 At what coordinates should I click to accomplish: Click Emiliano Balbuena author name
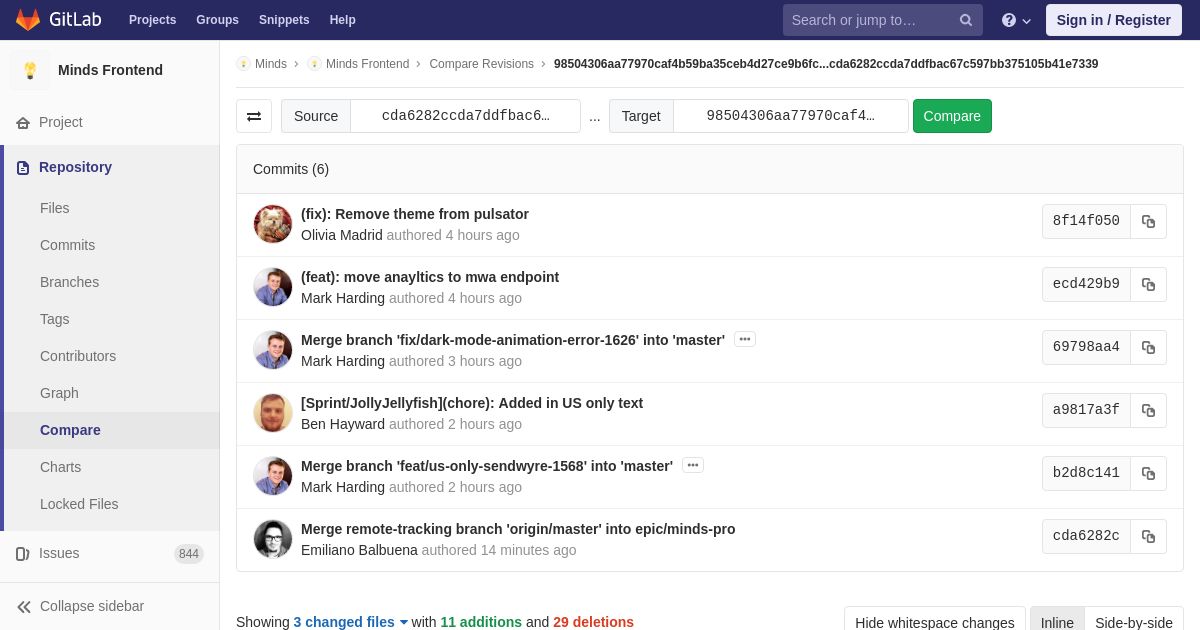coord(359,550)
